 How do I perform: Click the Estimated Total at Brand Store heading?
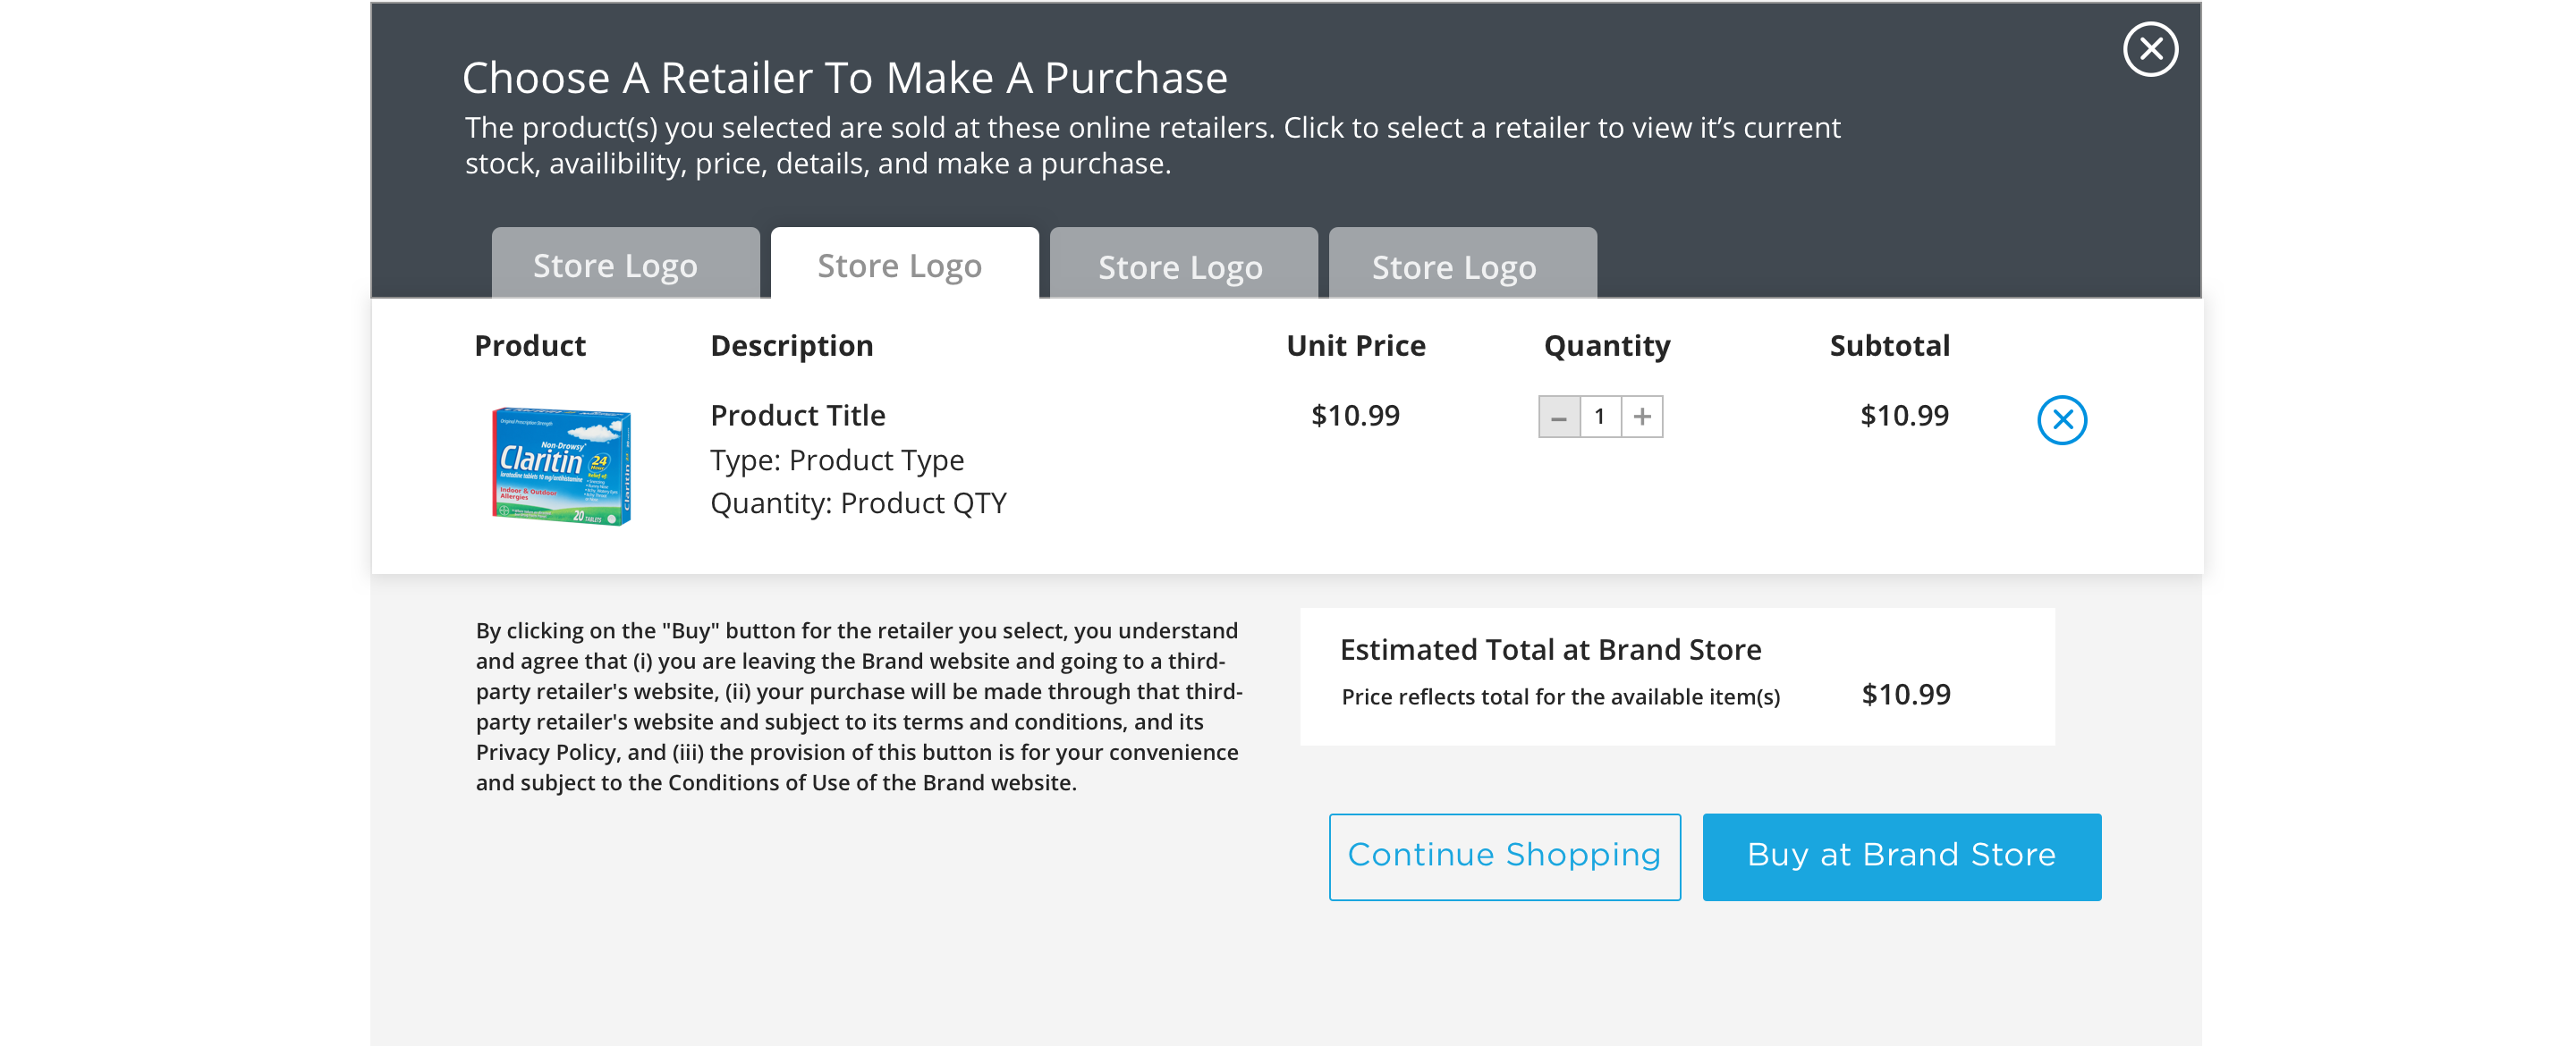1550,650
